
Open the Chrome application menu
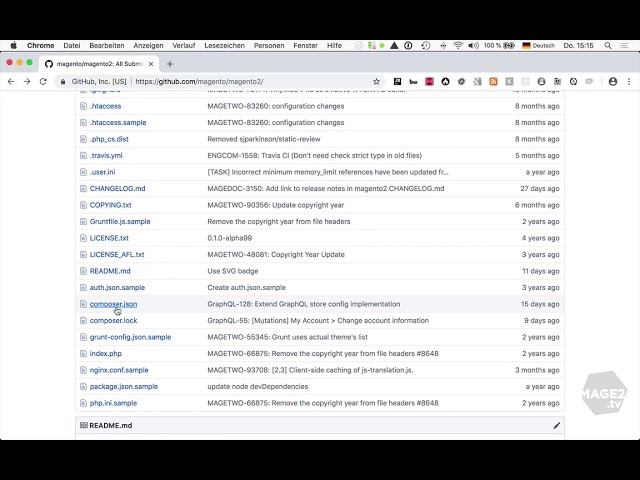click(40, 45)
